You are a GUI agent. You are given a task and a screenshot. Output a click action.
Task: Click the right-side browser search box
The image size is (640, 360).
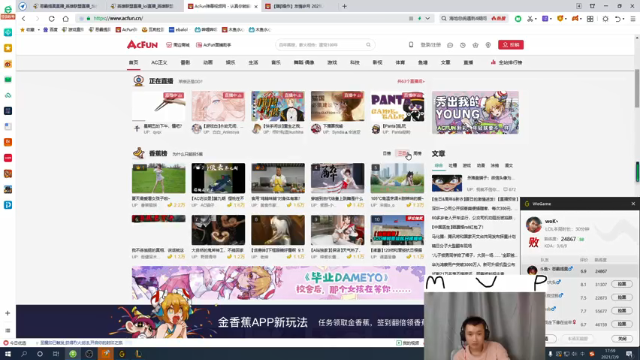(x=473, y=18)
